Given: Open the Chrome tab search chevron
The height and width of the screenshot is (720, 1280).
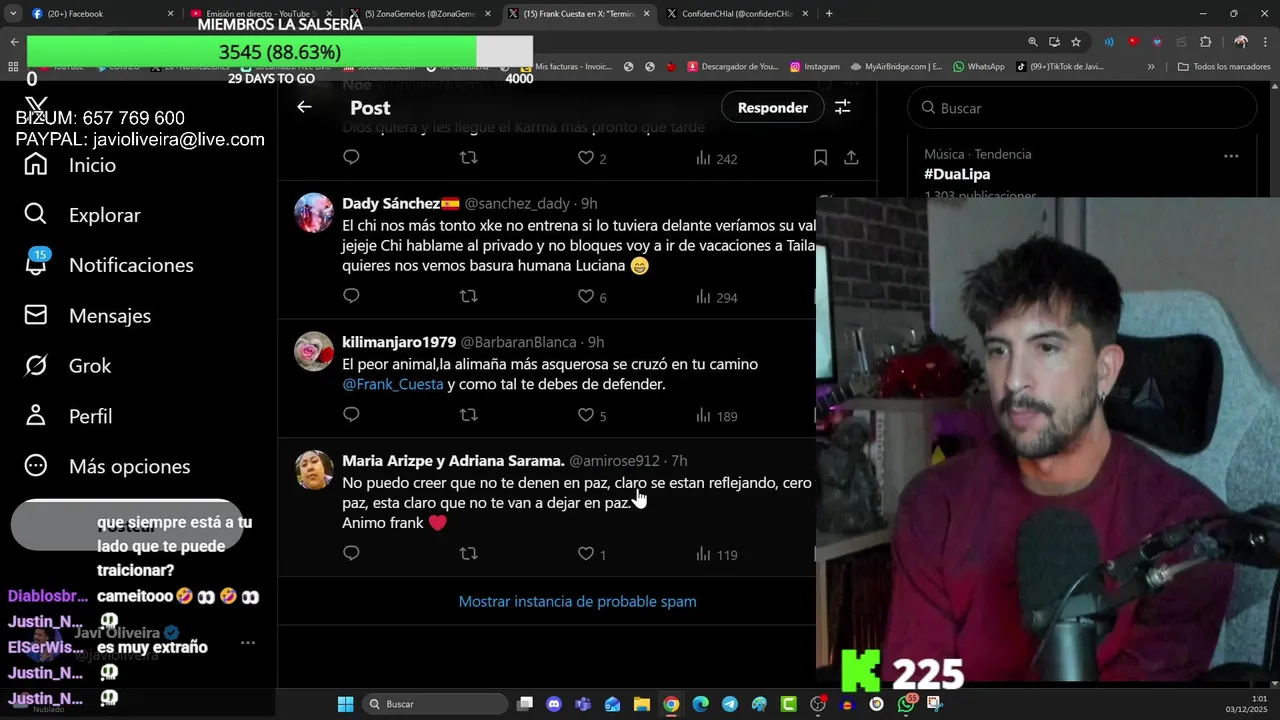Looking at the screenshot, I should click(x=14, y=14).
